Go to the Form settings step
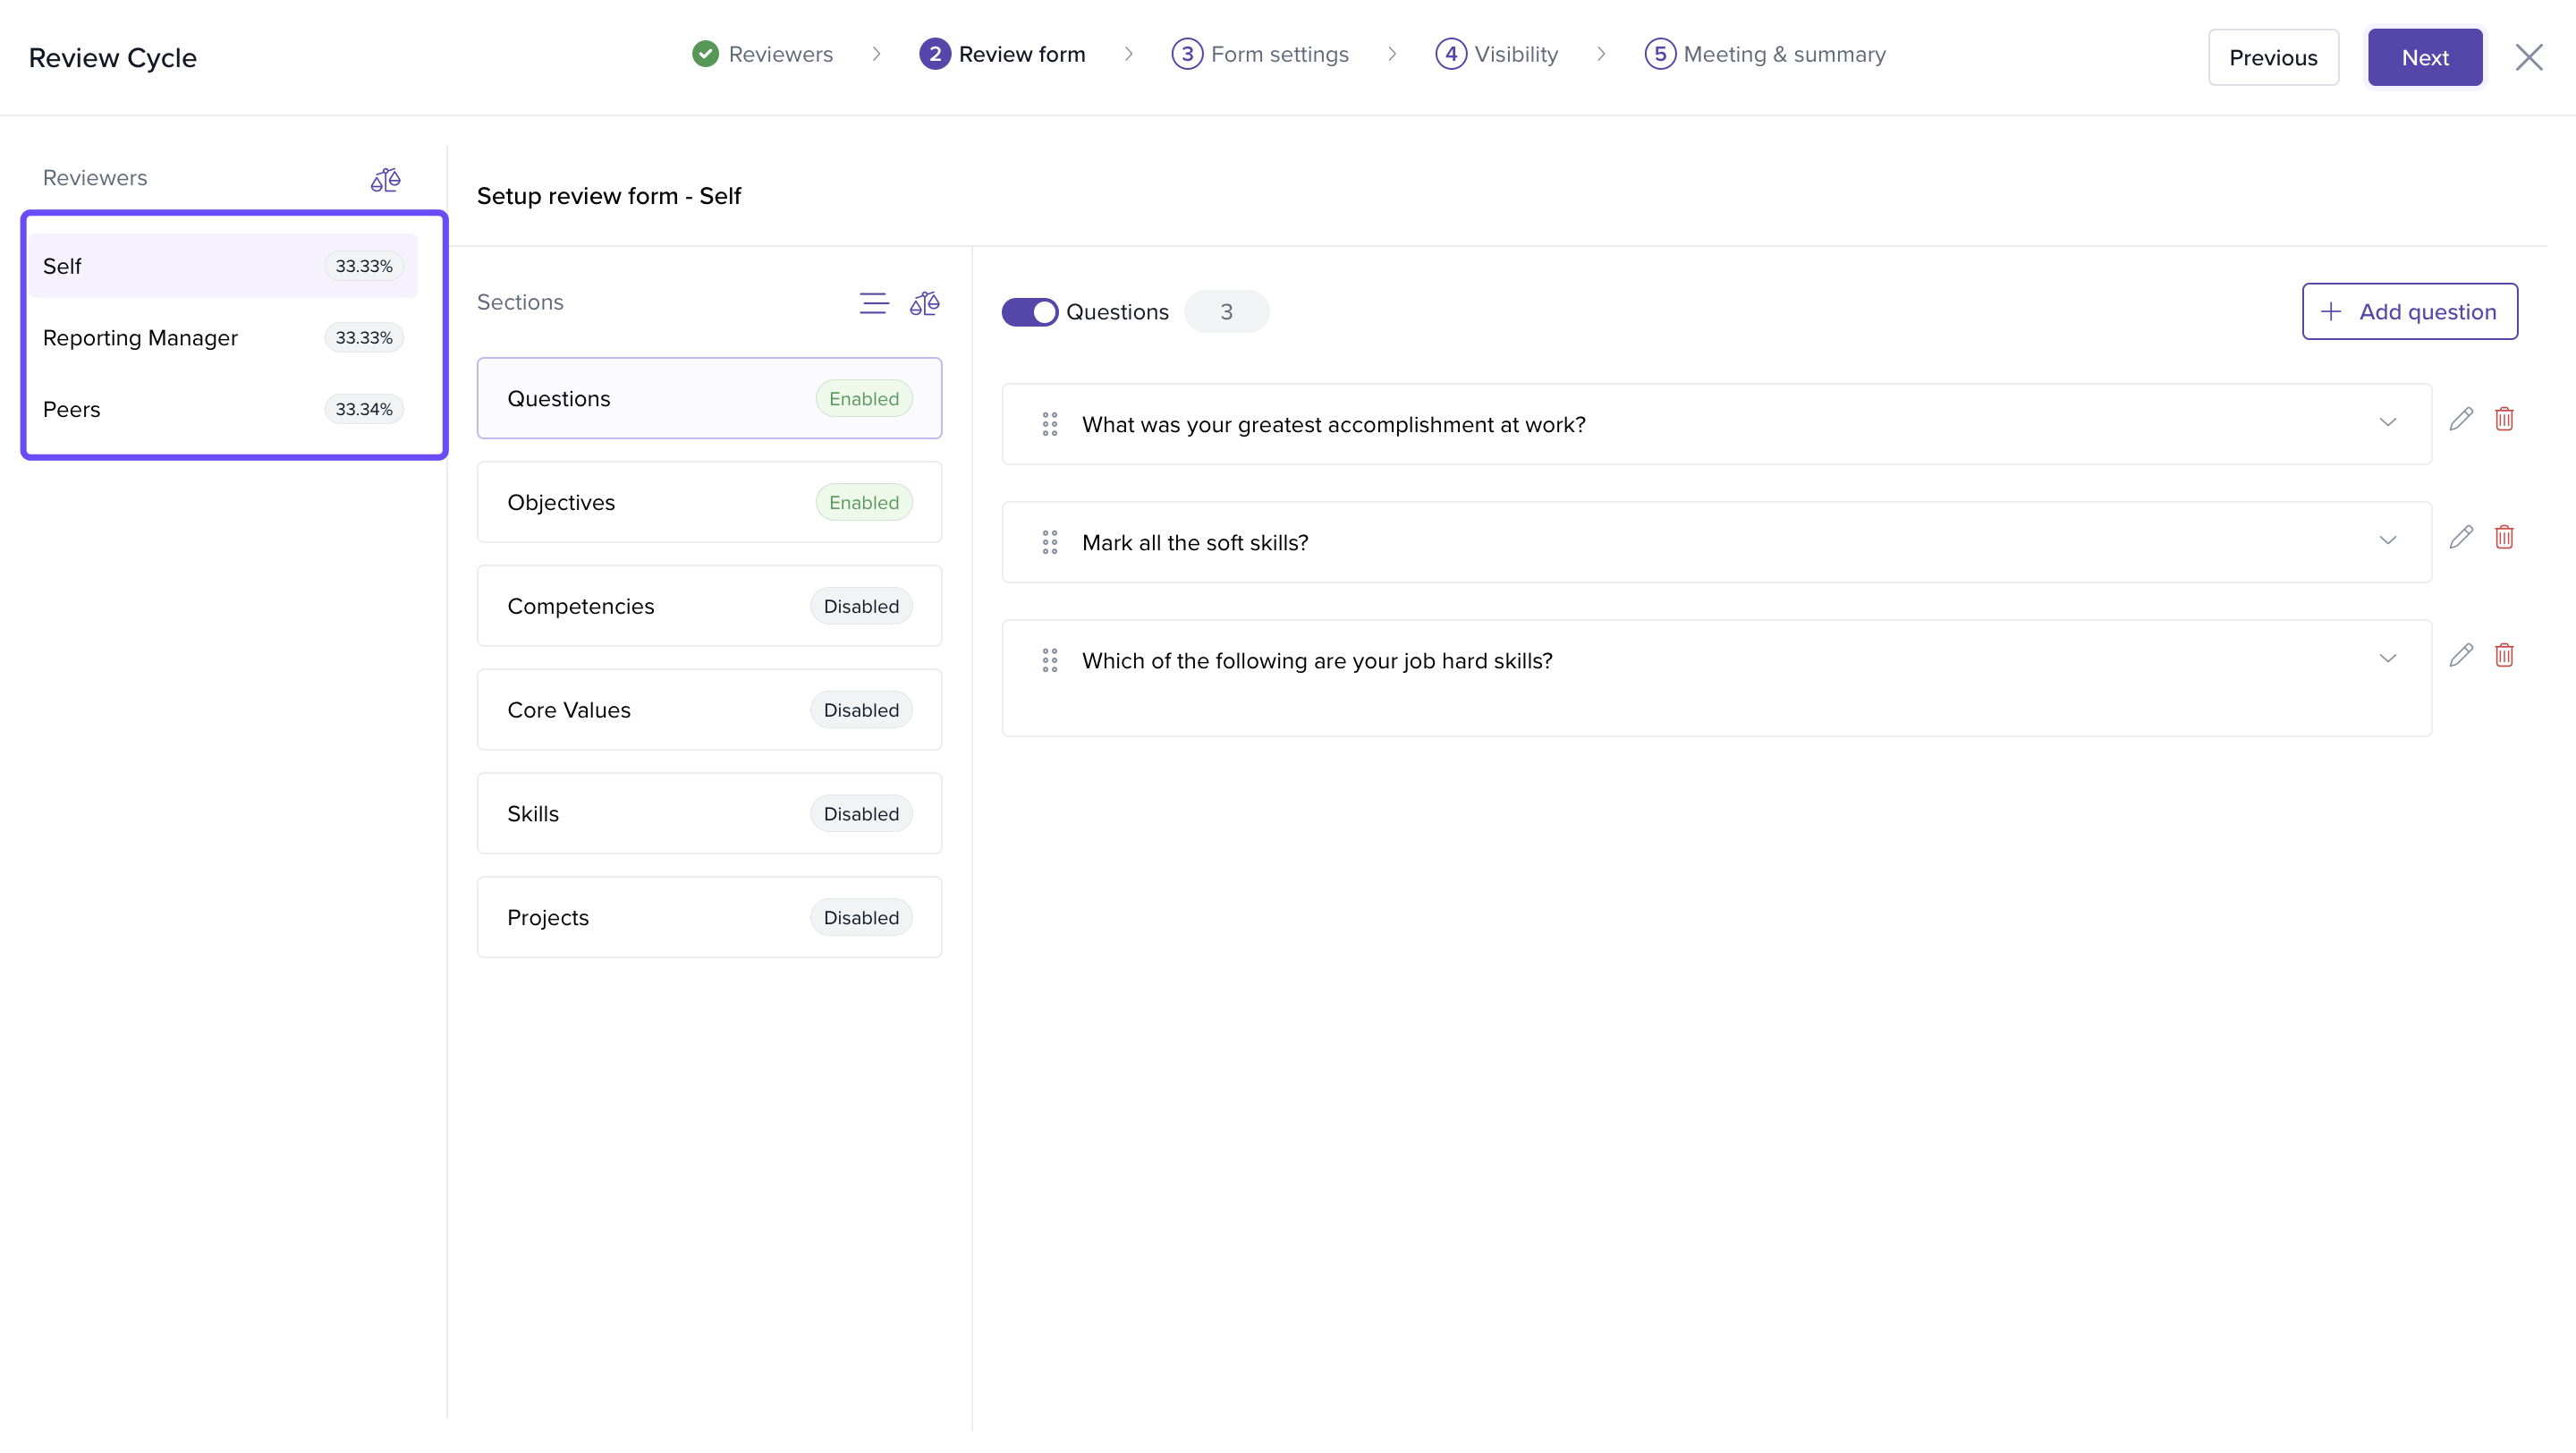2576x1453 pixels. 1260,54
